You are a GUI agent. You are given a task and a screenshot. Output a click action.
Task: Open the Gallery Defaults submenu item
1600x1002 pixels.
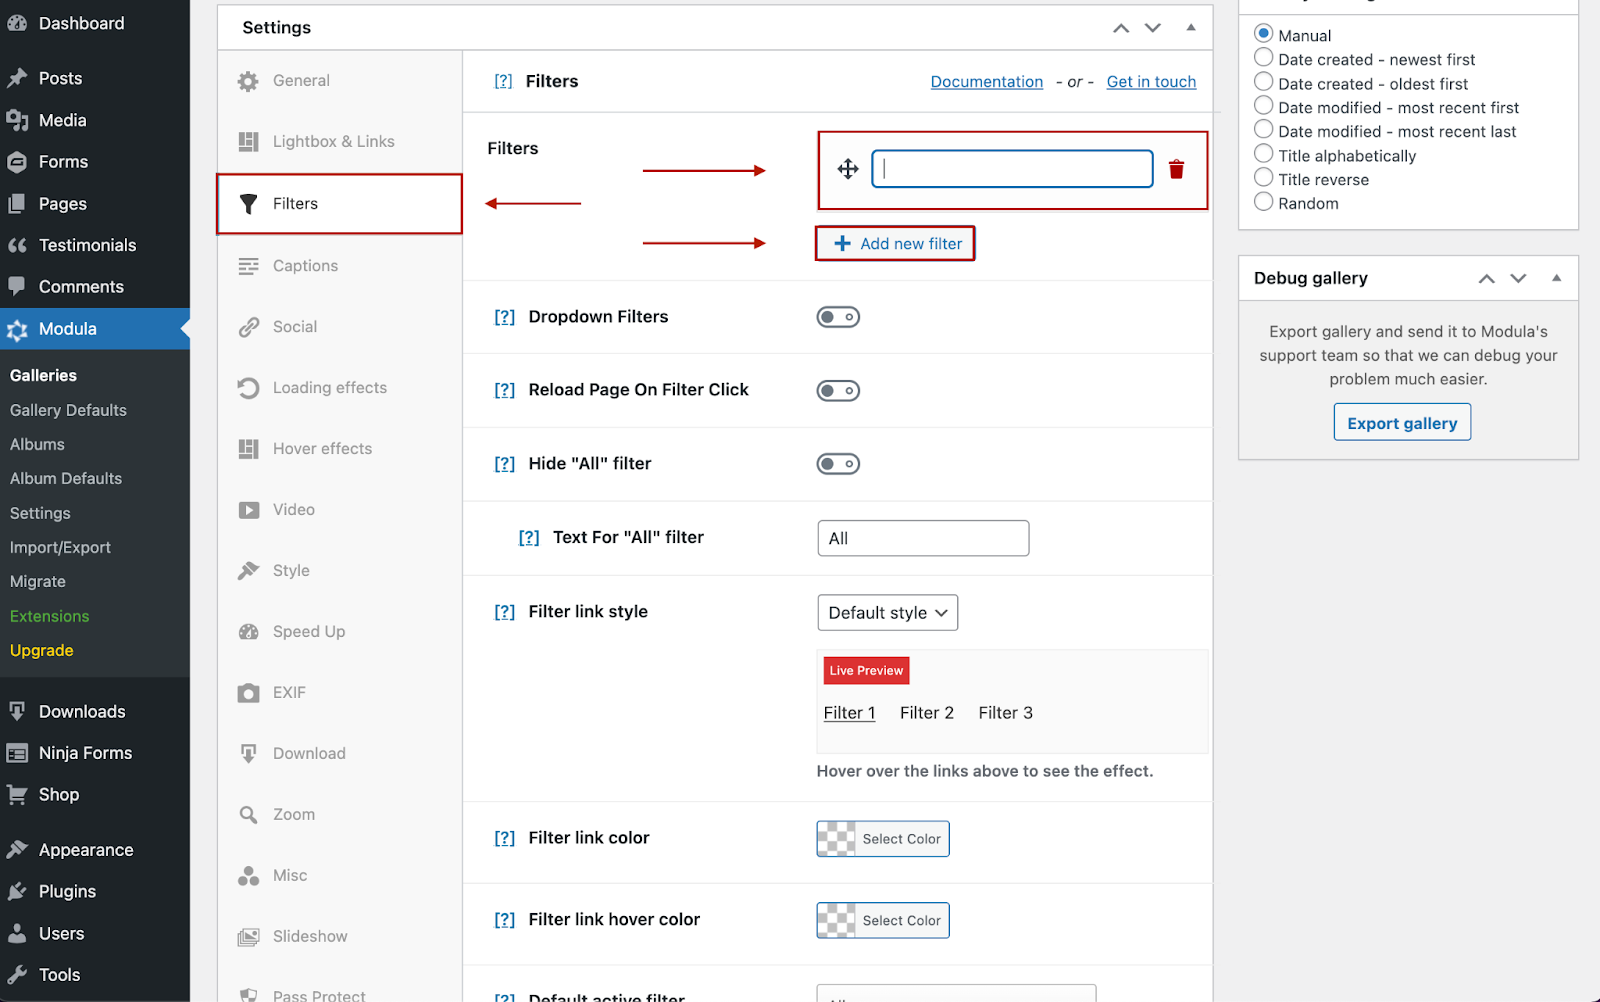tap(68, 410)
